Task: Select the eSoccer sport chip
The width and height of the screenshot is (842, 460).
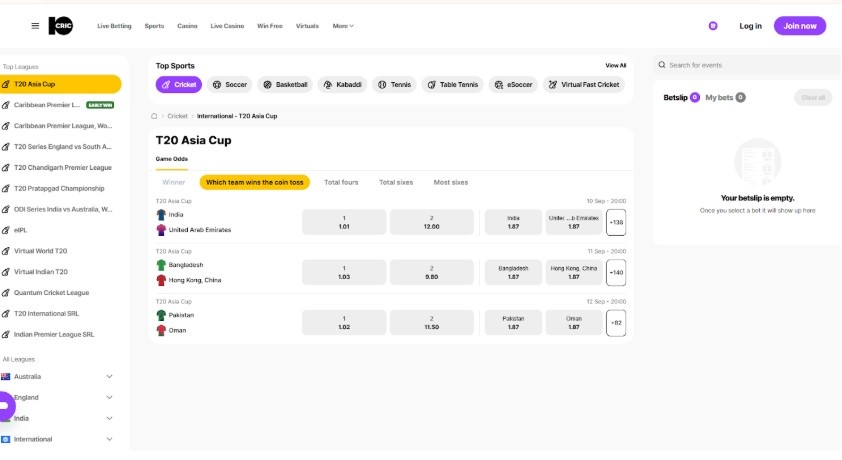Action: [513, 85]
